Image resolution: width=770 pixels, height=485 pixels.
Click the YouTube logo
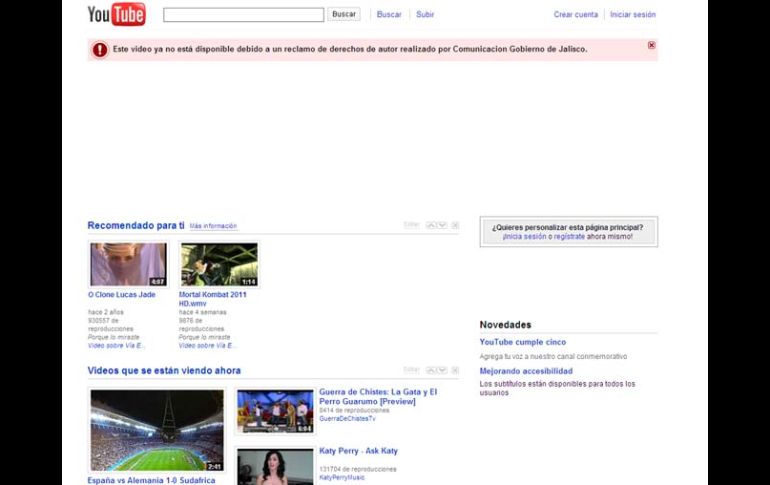116,14
